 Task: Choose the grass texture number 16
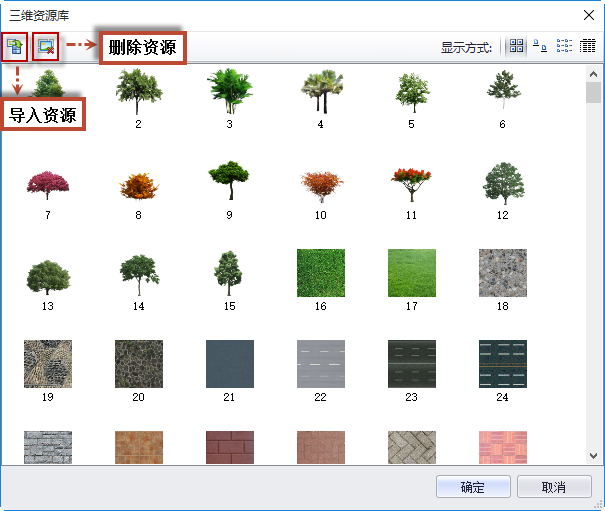[x=320, y=273]
